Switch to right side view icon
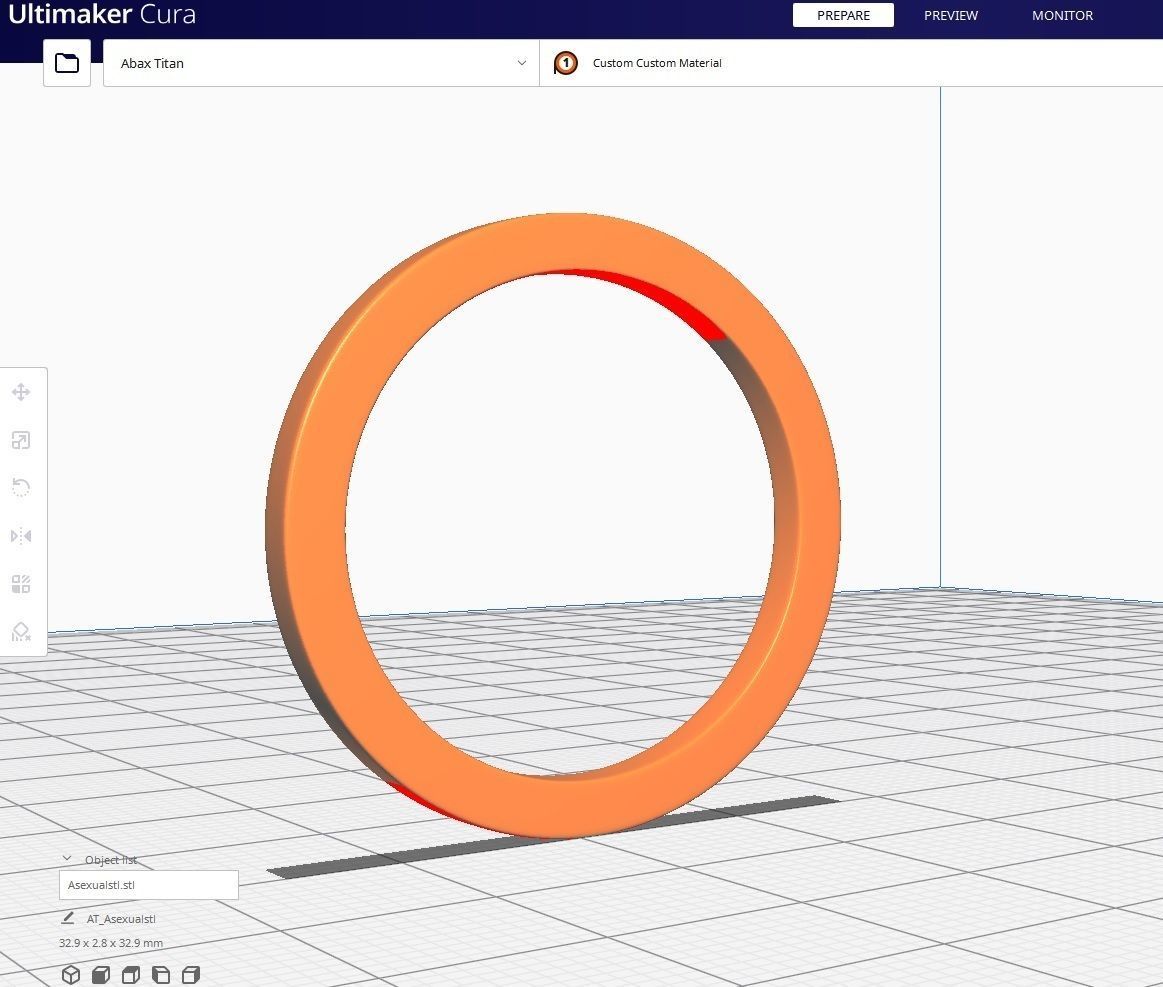 click(x=191, y=974)
